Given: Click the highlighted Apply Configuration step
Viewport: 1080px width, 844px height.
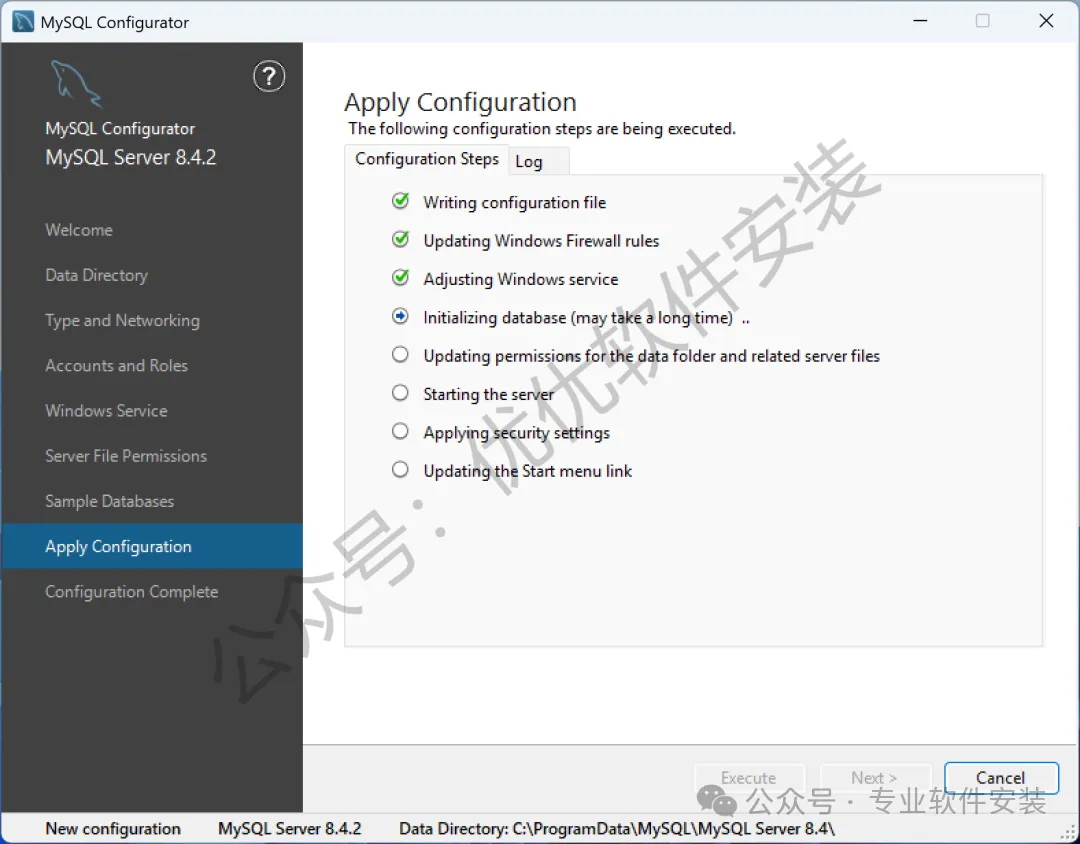Looking at the screenshot, I should pyautogui.click(x=152, y=546).
